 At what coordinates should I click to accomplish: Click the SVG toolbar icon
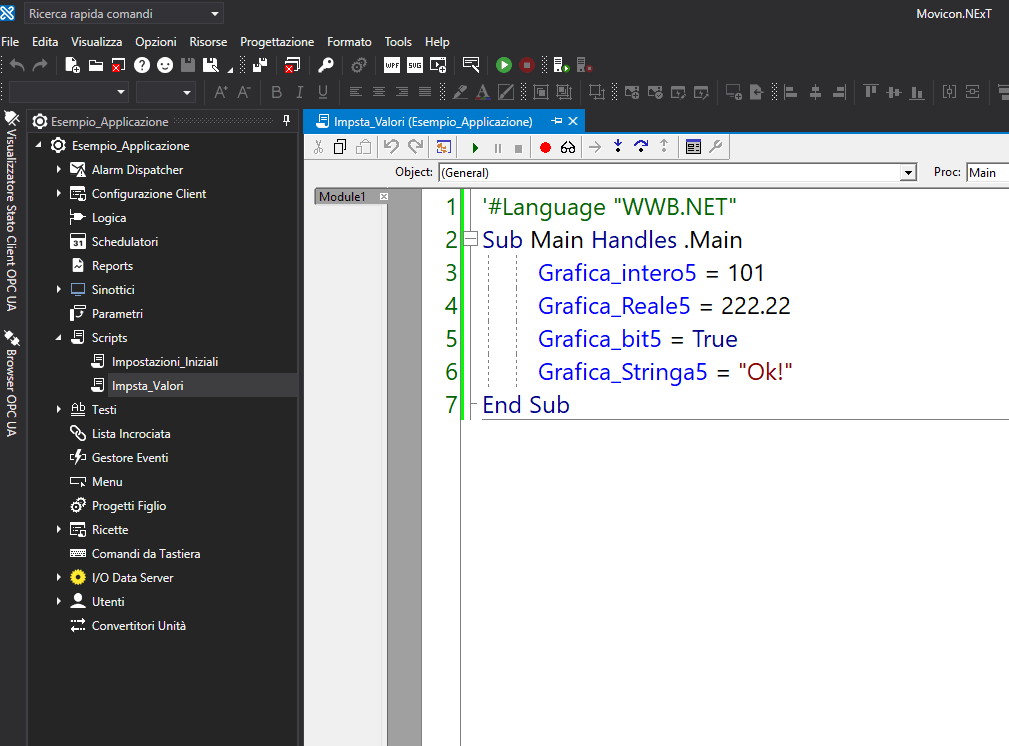(415, 65)
